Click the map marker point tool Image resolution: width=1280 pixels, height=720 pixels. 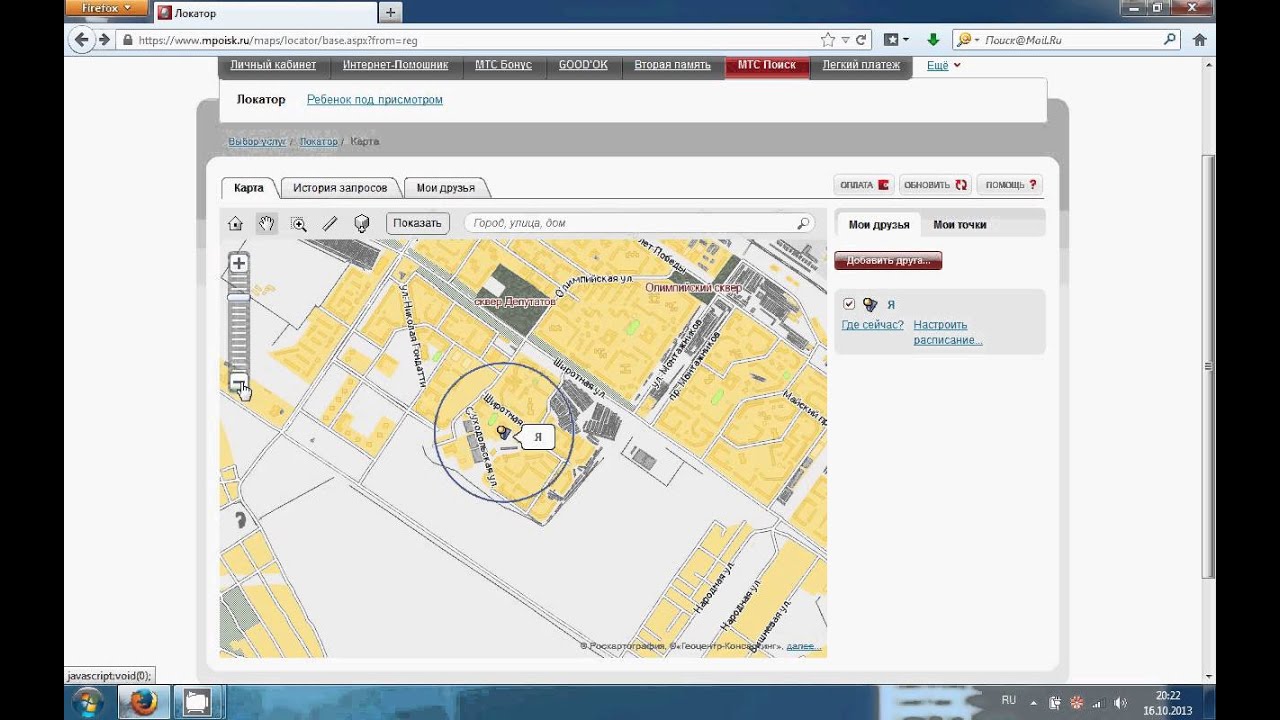tap(362, 224)
